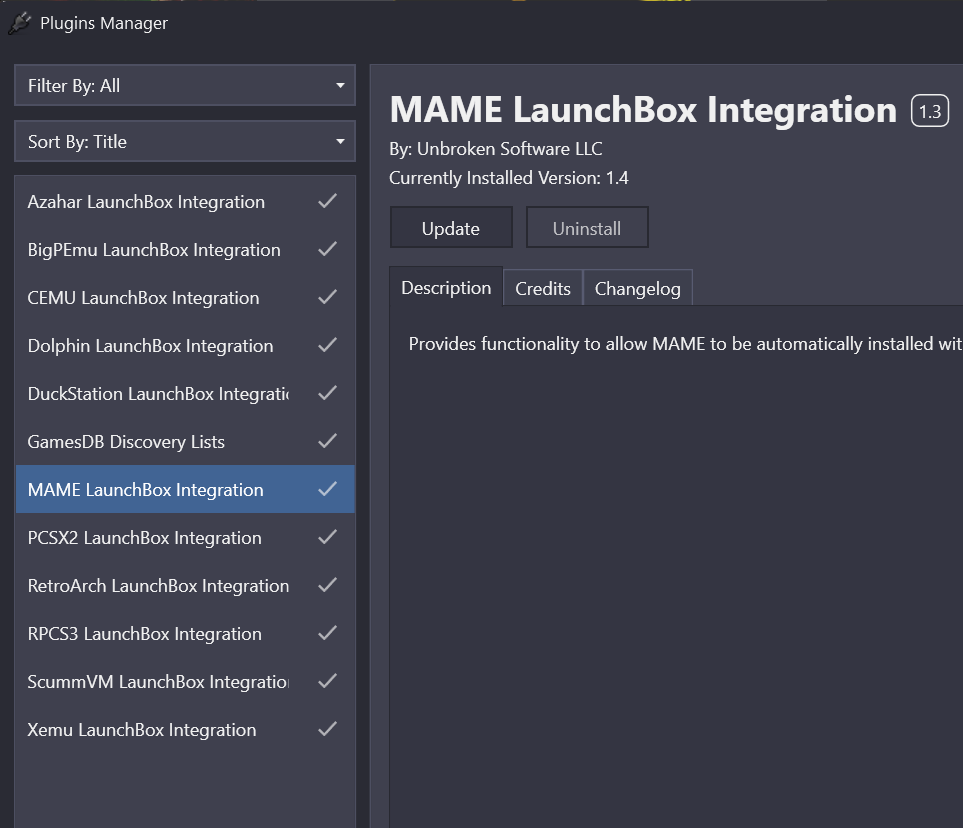This screenshot has width=963, height=828.
Task: Click the DuckStation installed checkmark icon
Action: point(327,393)
